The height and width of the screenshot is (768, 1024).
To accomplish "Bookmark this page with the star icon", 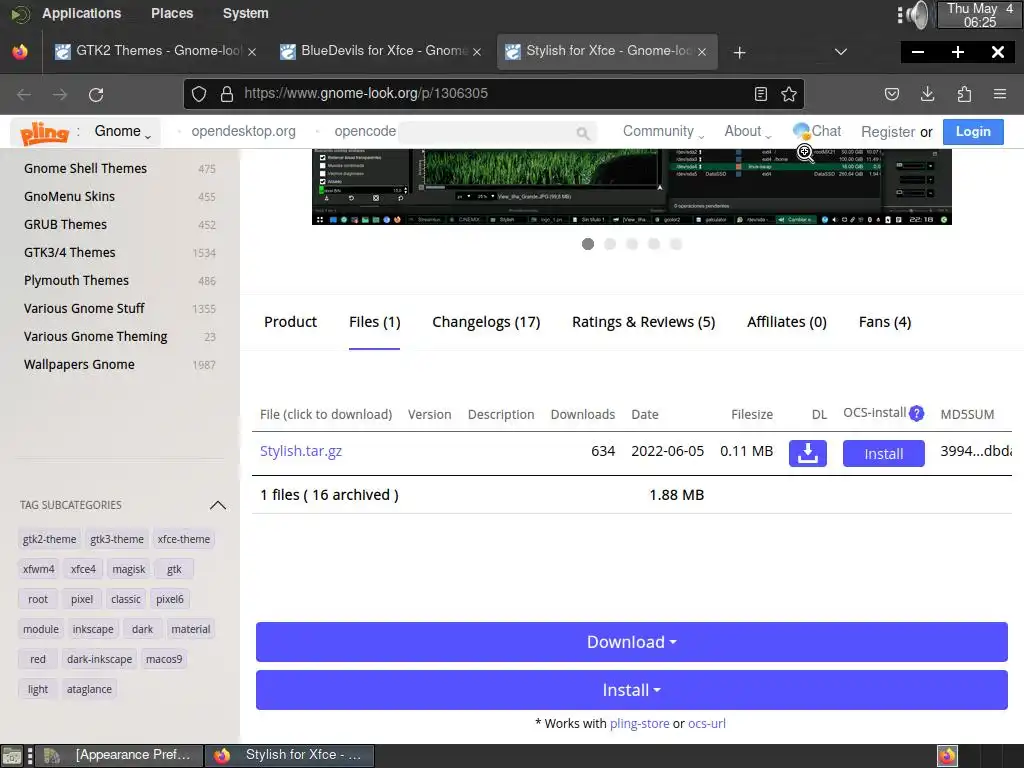I will (789, 94).
